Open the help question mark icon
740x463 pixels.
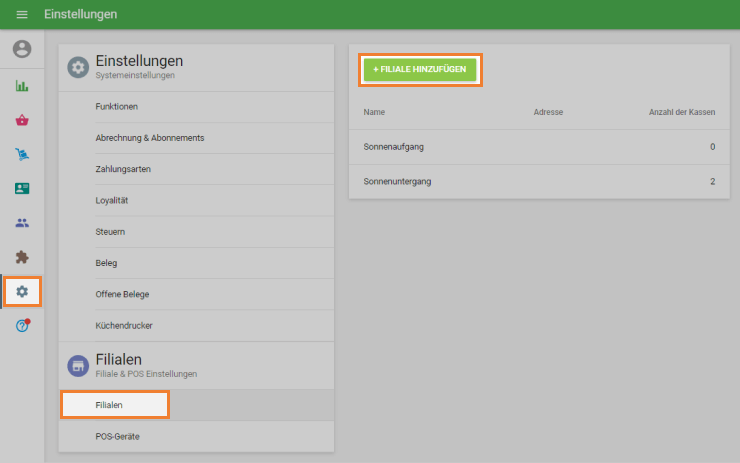(22, 326)
